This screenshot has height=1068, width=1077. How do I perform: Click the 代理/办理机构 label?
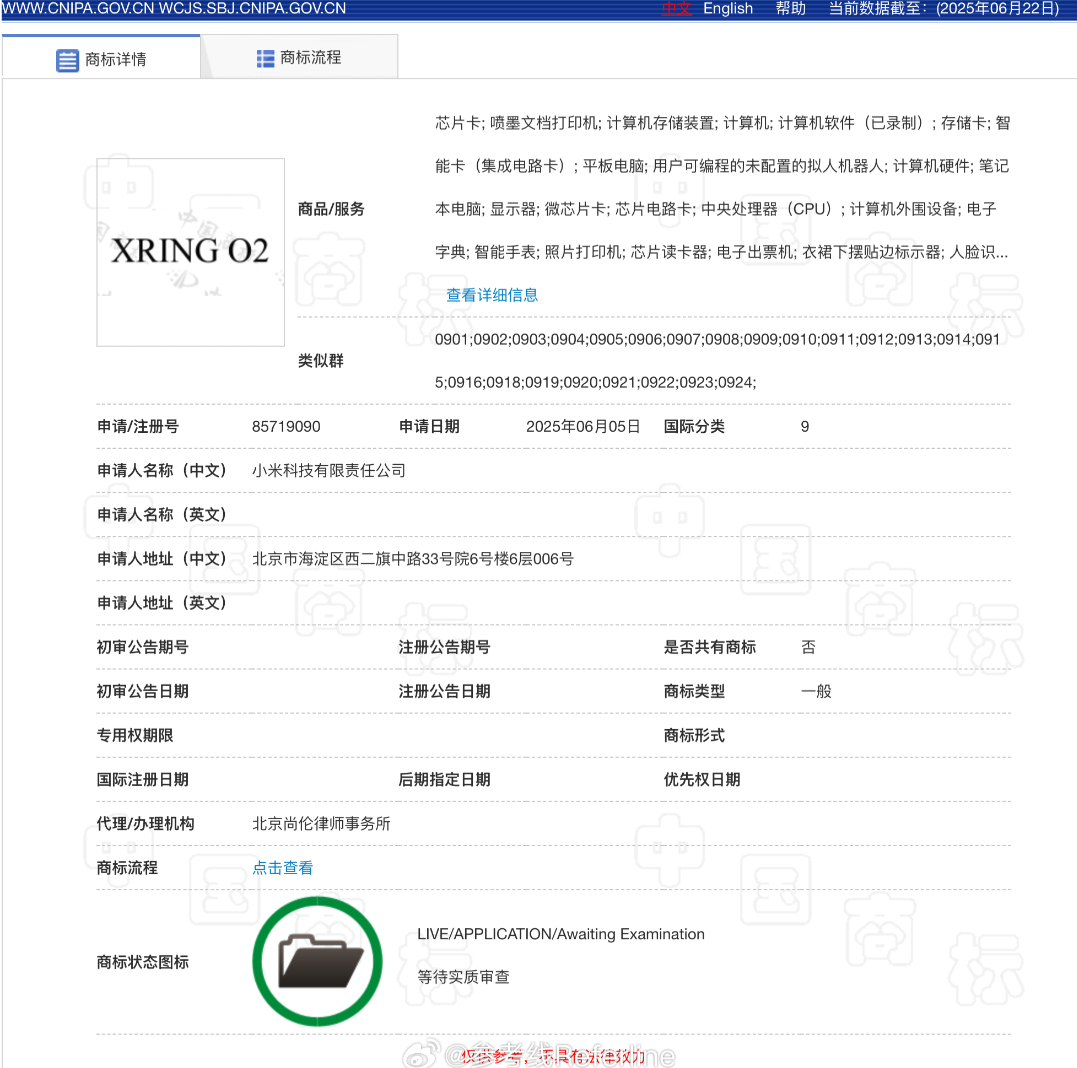[146, 823]
